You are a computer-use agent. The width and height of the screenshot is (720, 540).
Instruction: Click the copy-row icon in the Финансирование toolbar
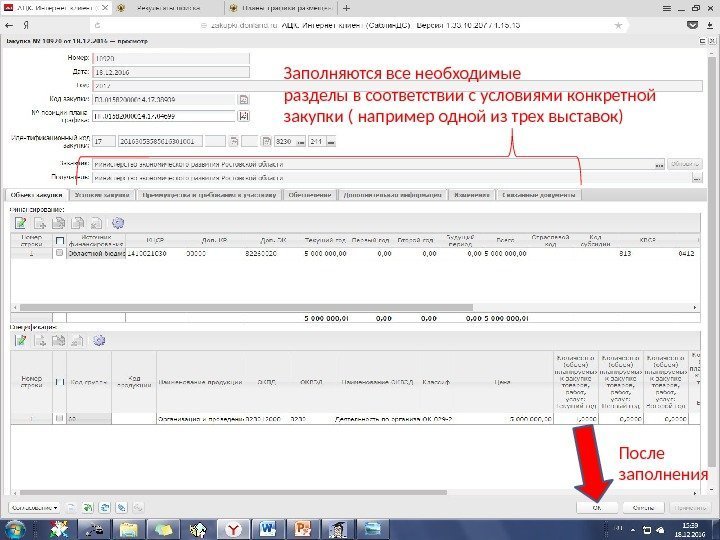tap(58, 224)
